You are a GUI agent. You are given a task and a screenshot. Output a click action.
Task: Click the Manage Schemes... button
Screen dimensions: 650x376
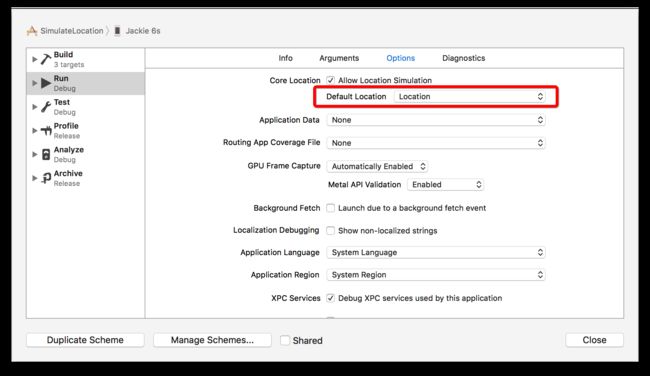pos(212,340)
